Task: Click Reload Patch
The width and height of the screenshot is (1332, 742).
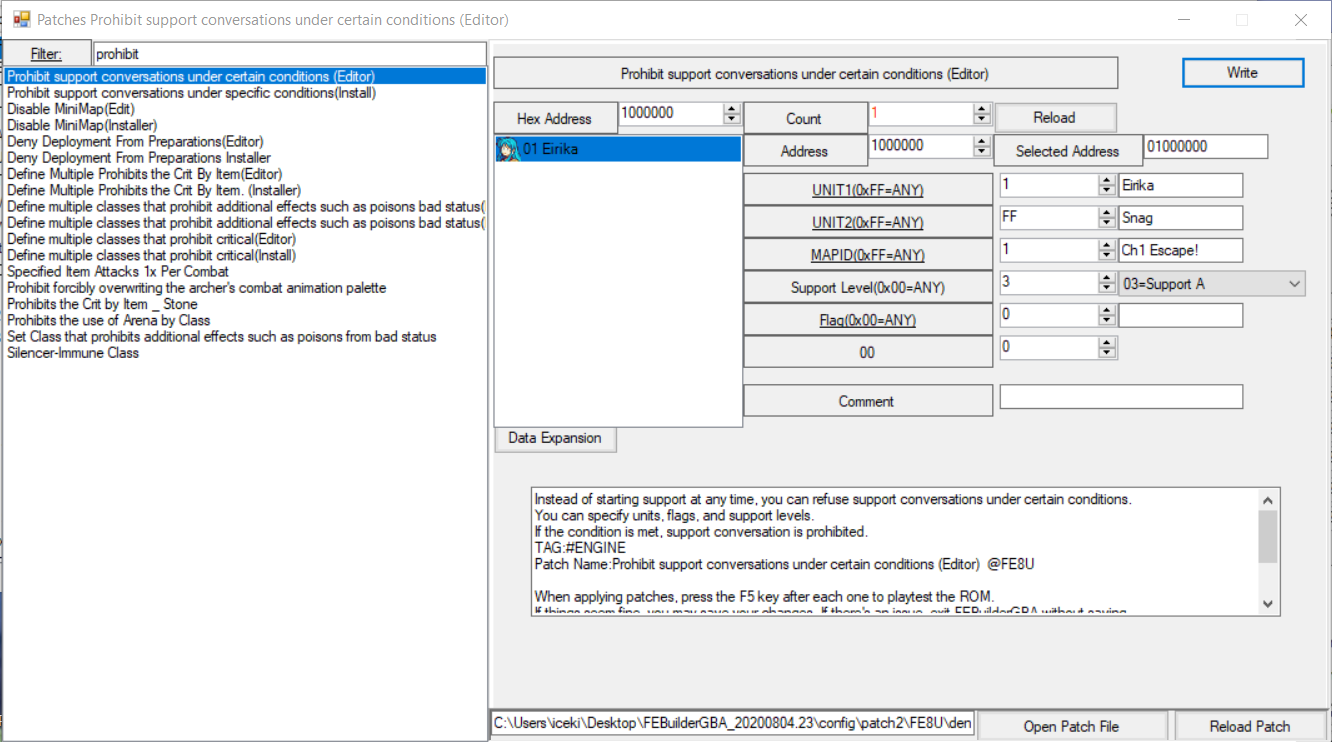Action: 1250,724
